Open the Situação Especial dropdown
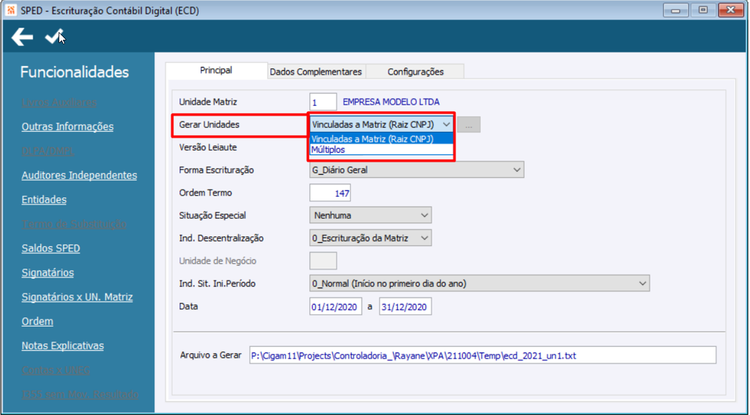 [x=370, y=215]
